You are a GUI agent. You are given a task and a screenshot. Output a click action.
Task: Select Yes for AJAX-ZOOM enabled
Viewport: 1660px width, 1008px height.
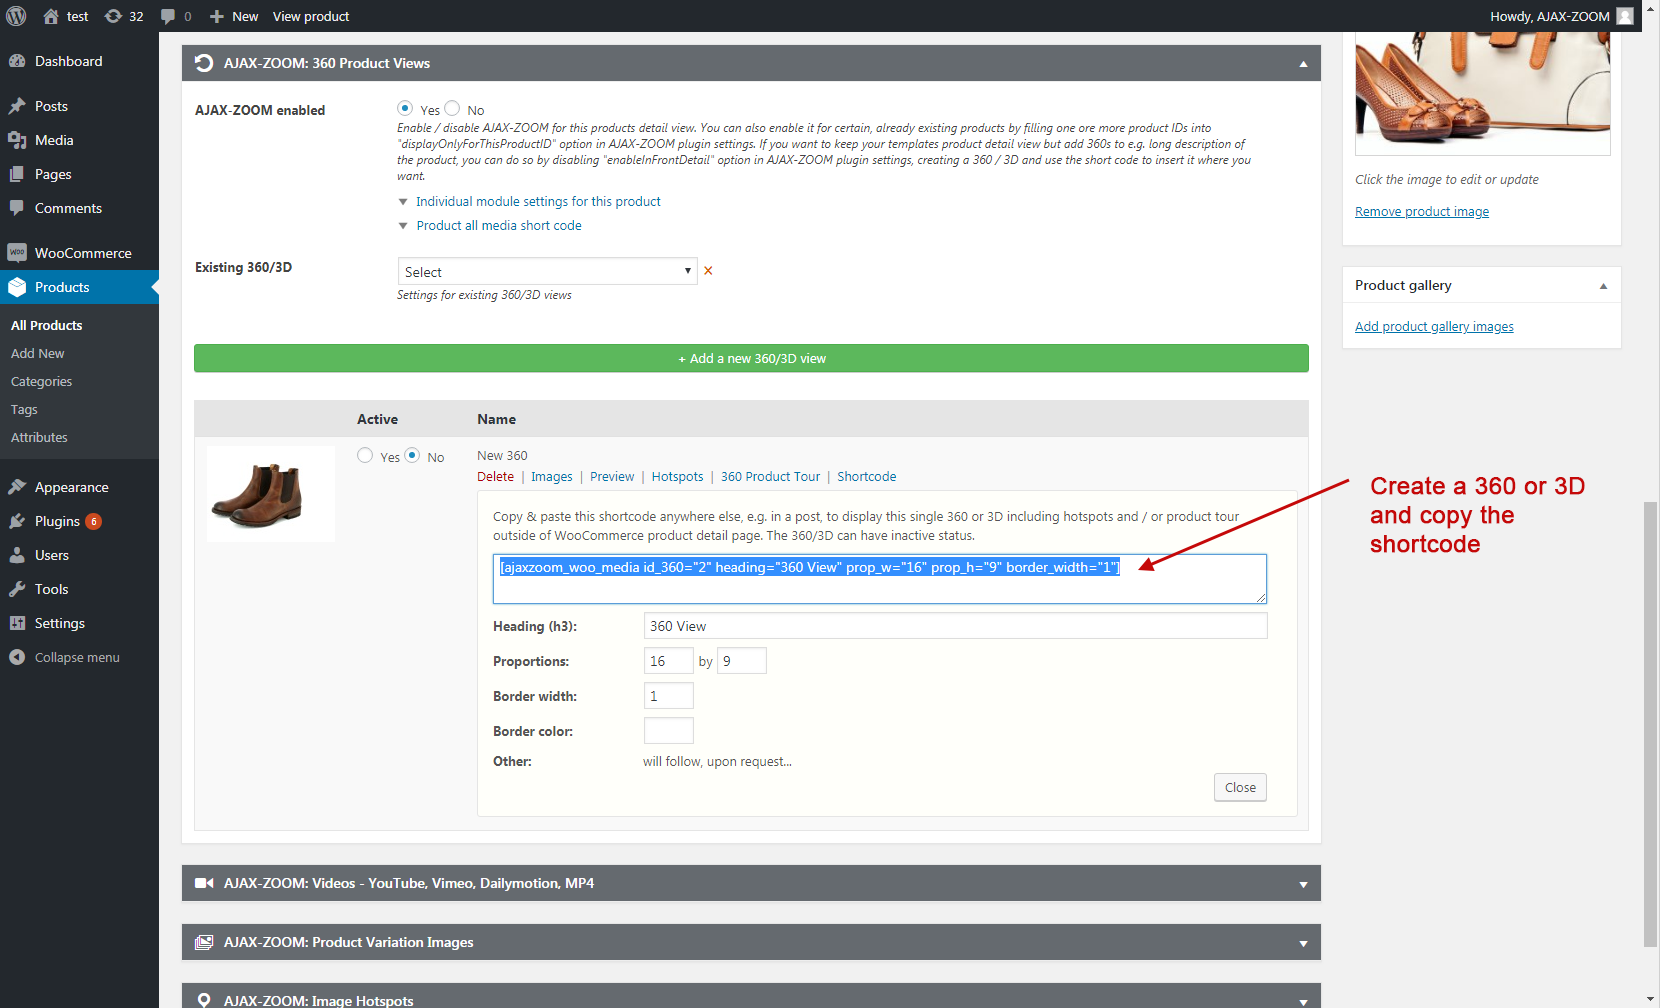pos(405,108)
